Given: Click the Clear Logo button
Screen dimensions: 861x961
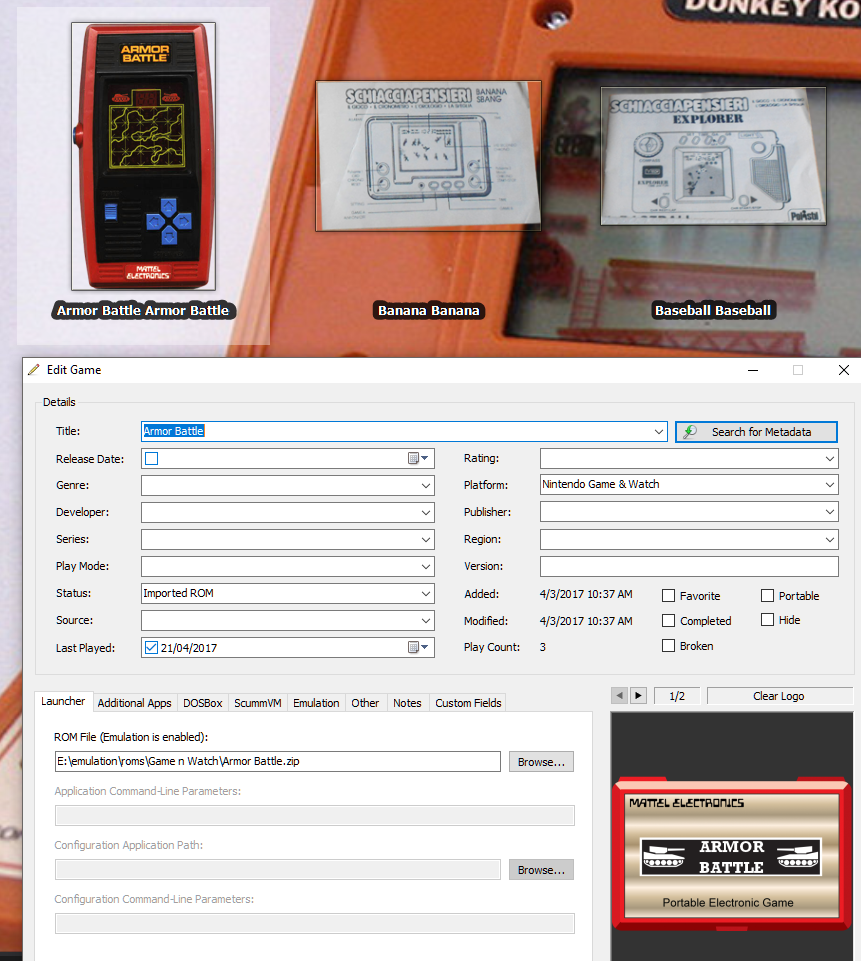Looking at the screenshot, I should [779, 696].
